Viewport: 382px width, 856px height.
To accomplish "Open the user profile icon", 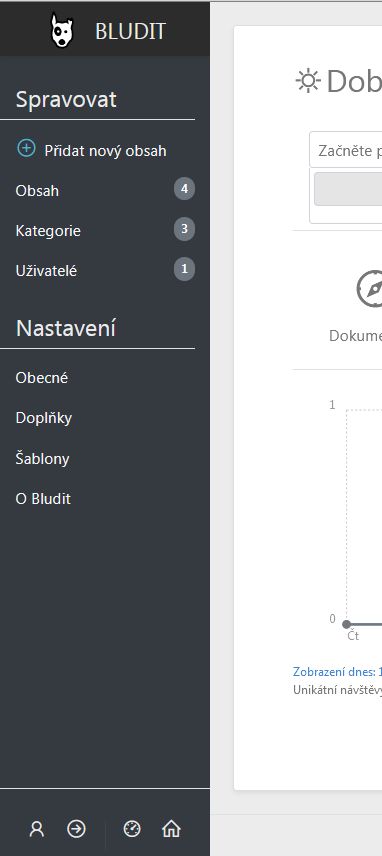I will pos(37,829).
